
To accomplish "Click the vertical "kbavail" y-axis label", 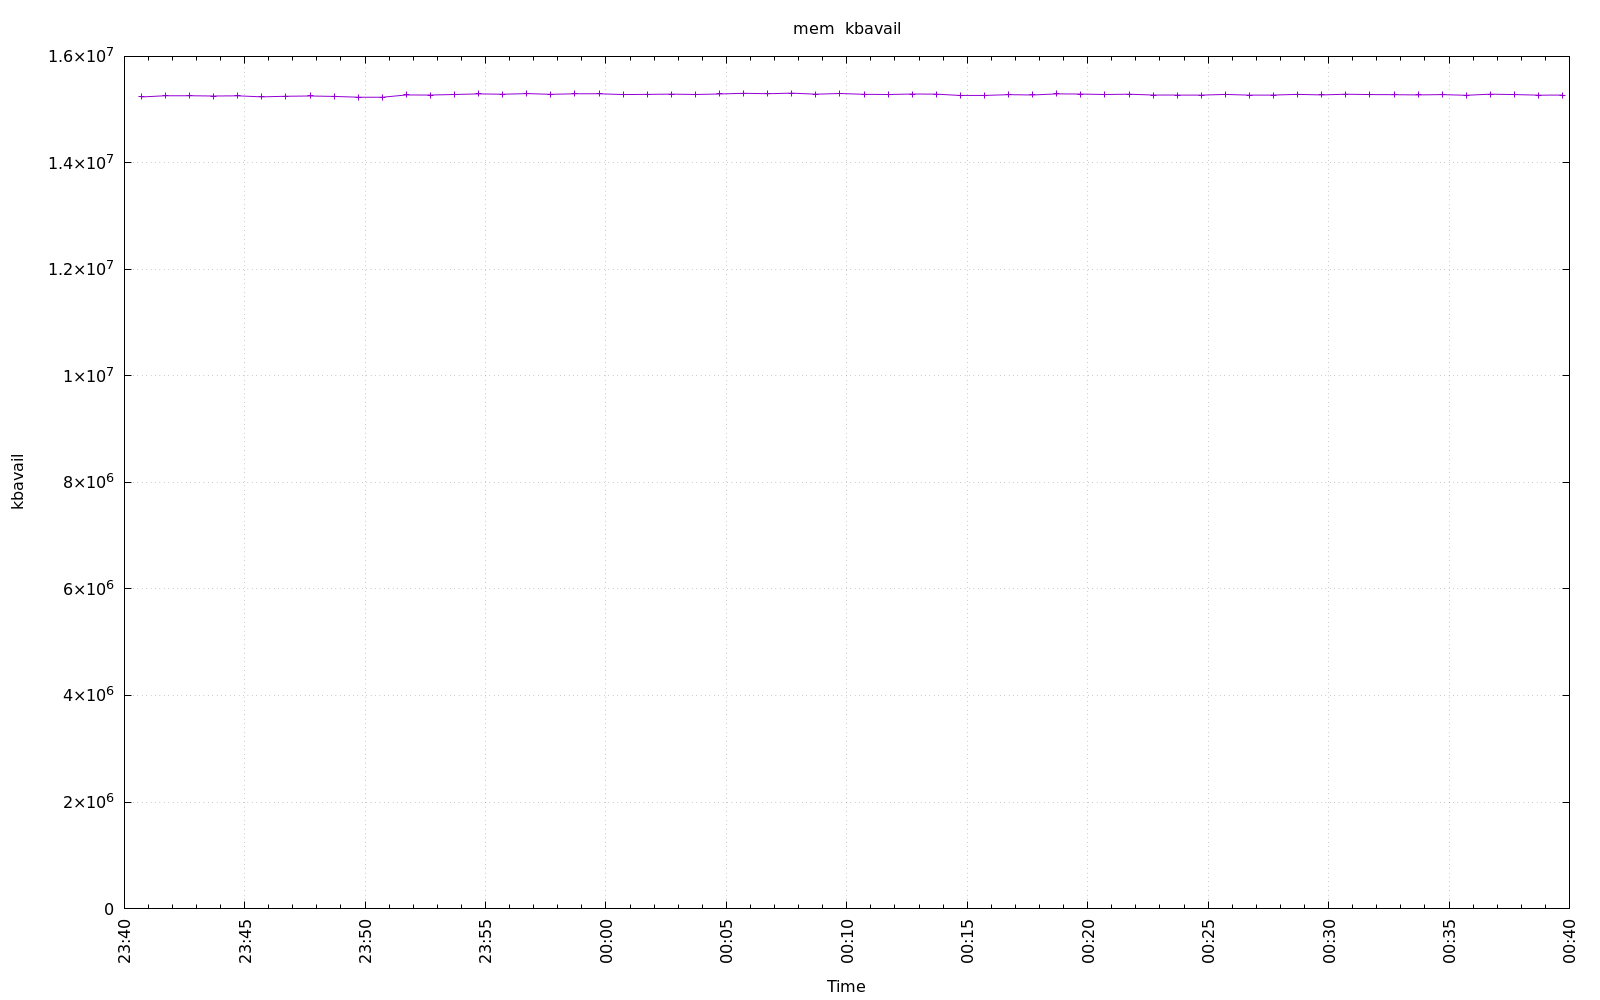I will [18, 481].
